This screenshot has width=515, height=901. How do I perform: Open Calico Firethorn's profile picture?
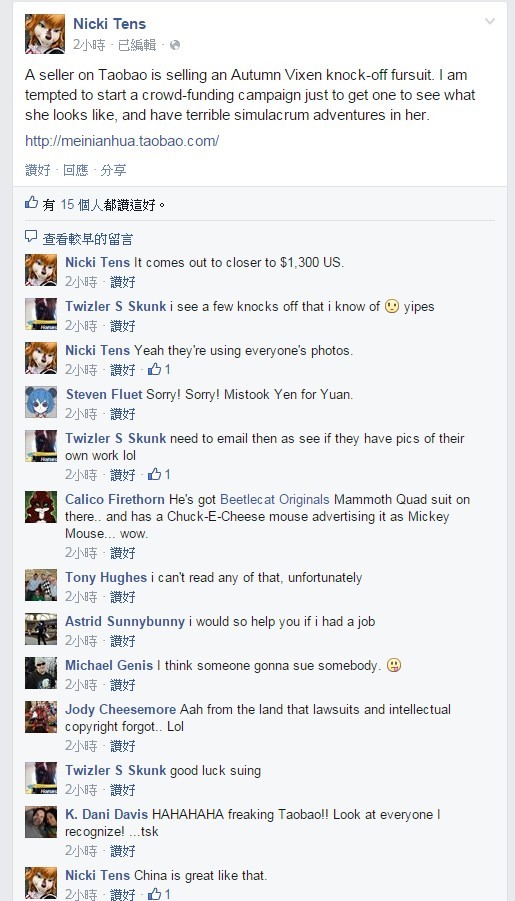pyautogui.click(x=41, y=507)
